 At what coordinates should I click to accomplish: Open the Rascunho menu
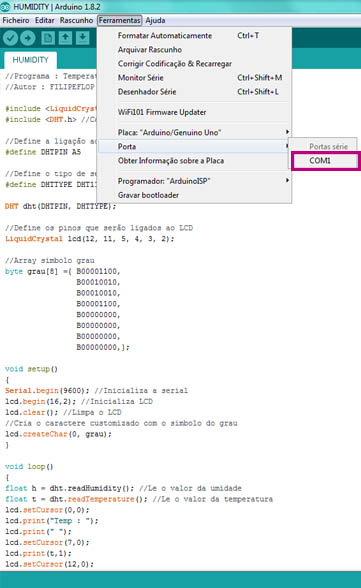(x=76, y=20)
